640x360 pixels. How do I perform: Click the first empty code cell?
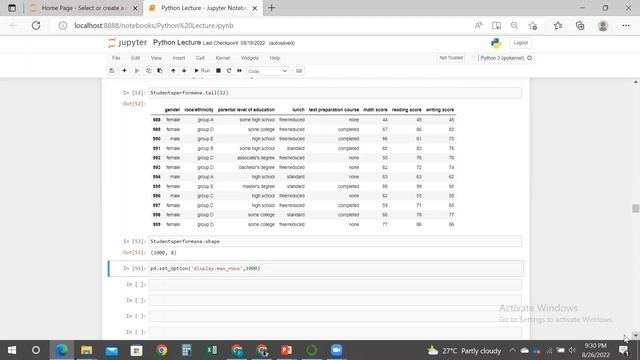point(335,284)
